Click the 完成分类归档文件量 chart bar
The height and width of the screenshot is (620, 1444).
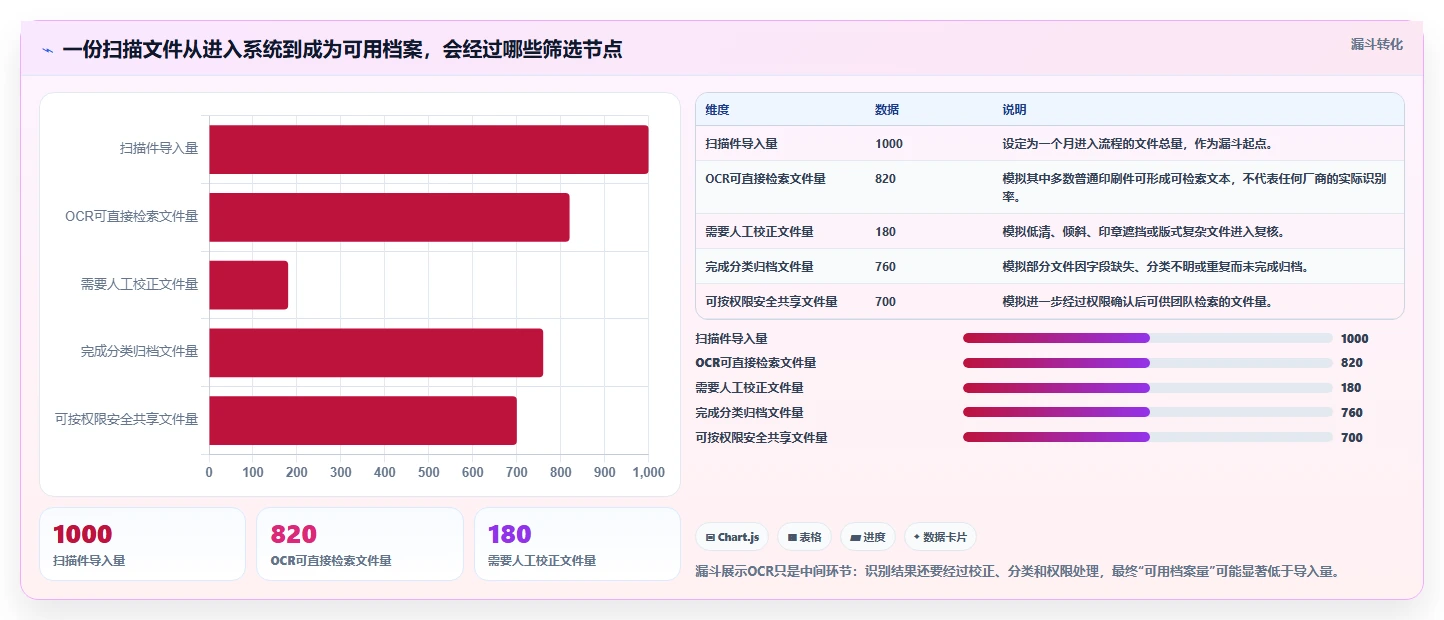click(376, 352)
